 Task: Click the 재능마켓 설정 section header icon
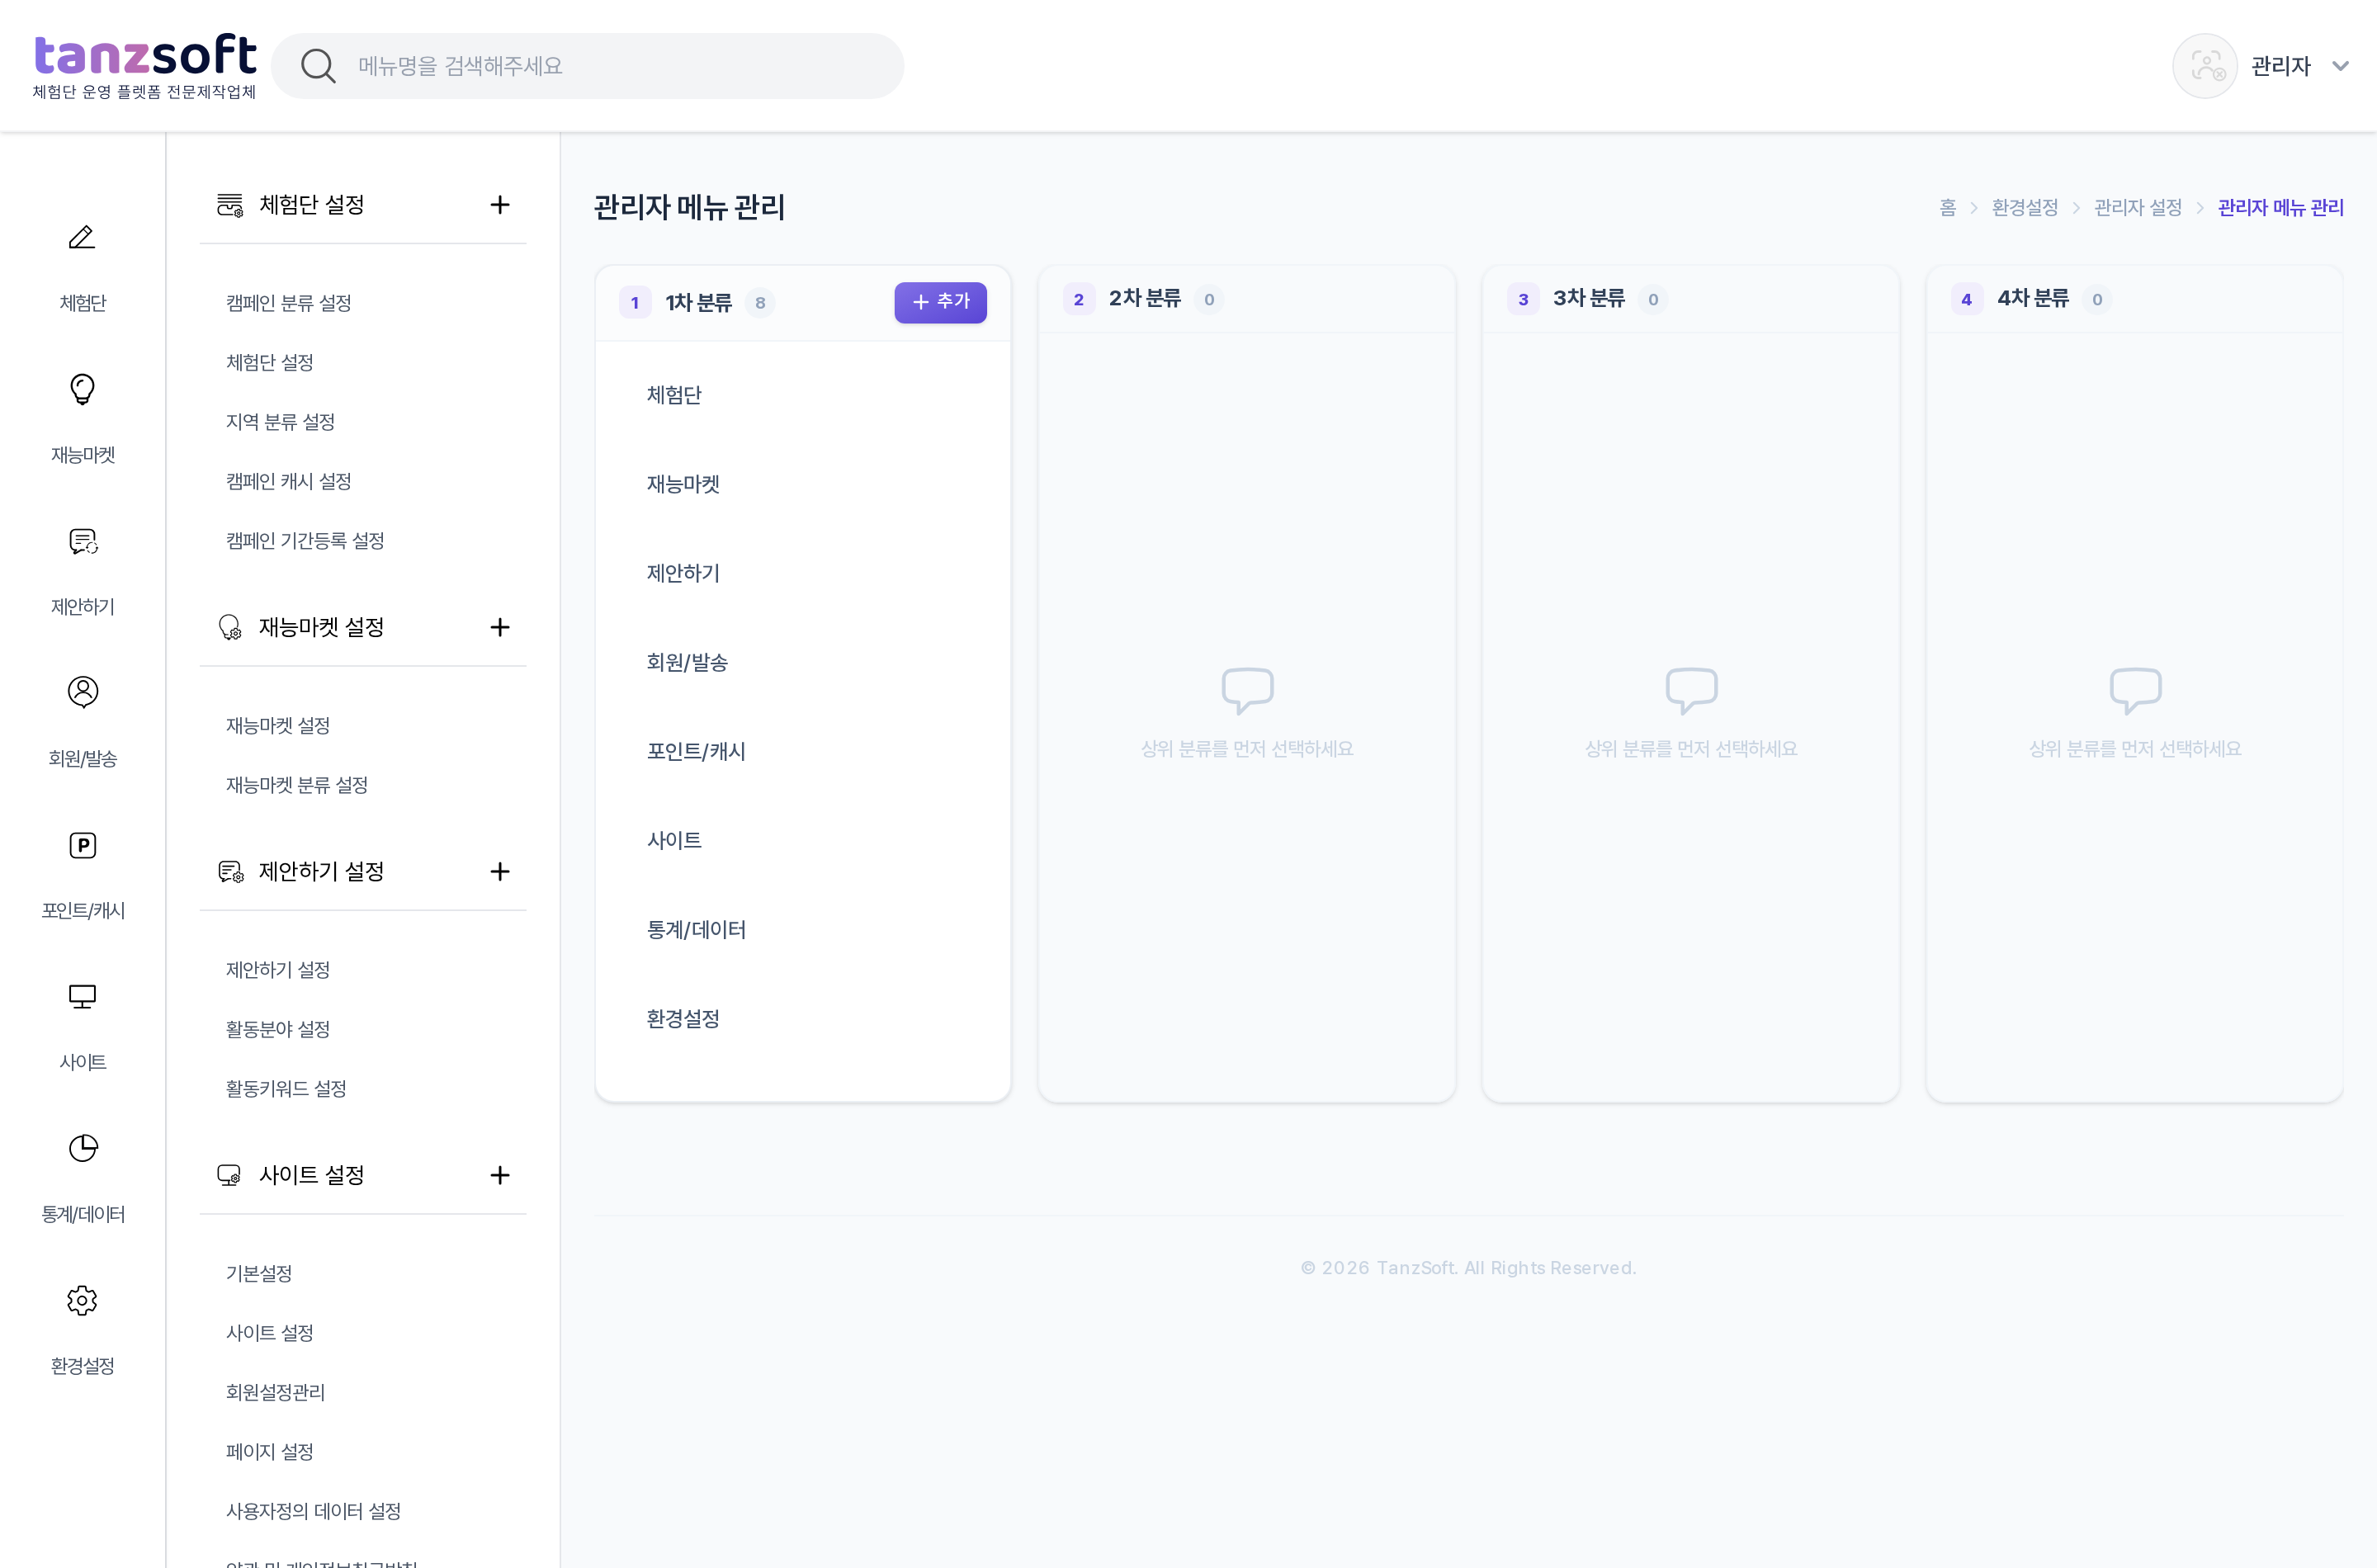coord(230,627)
